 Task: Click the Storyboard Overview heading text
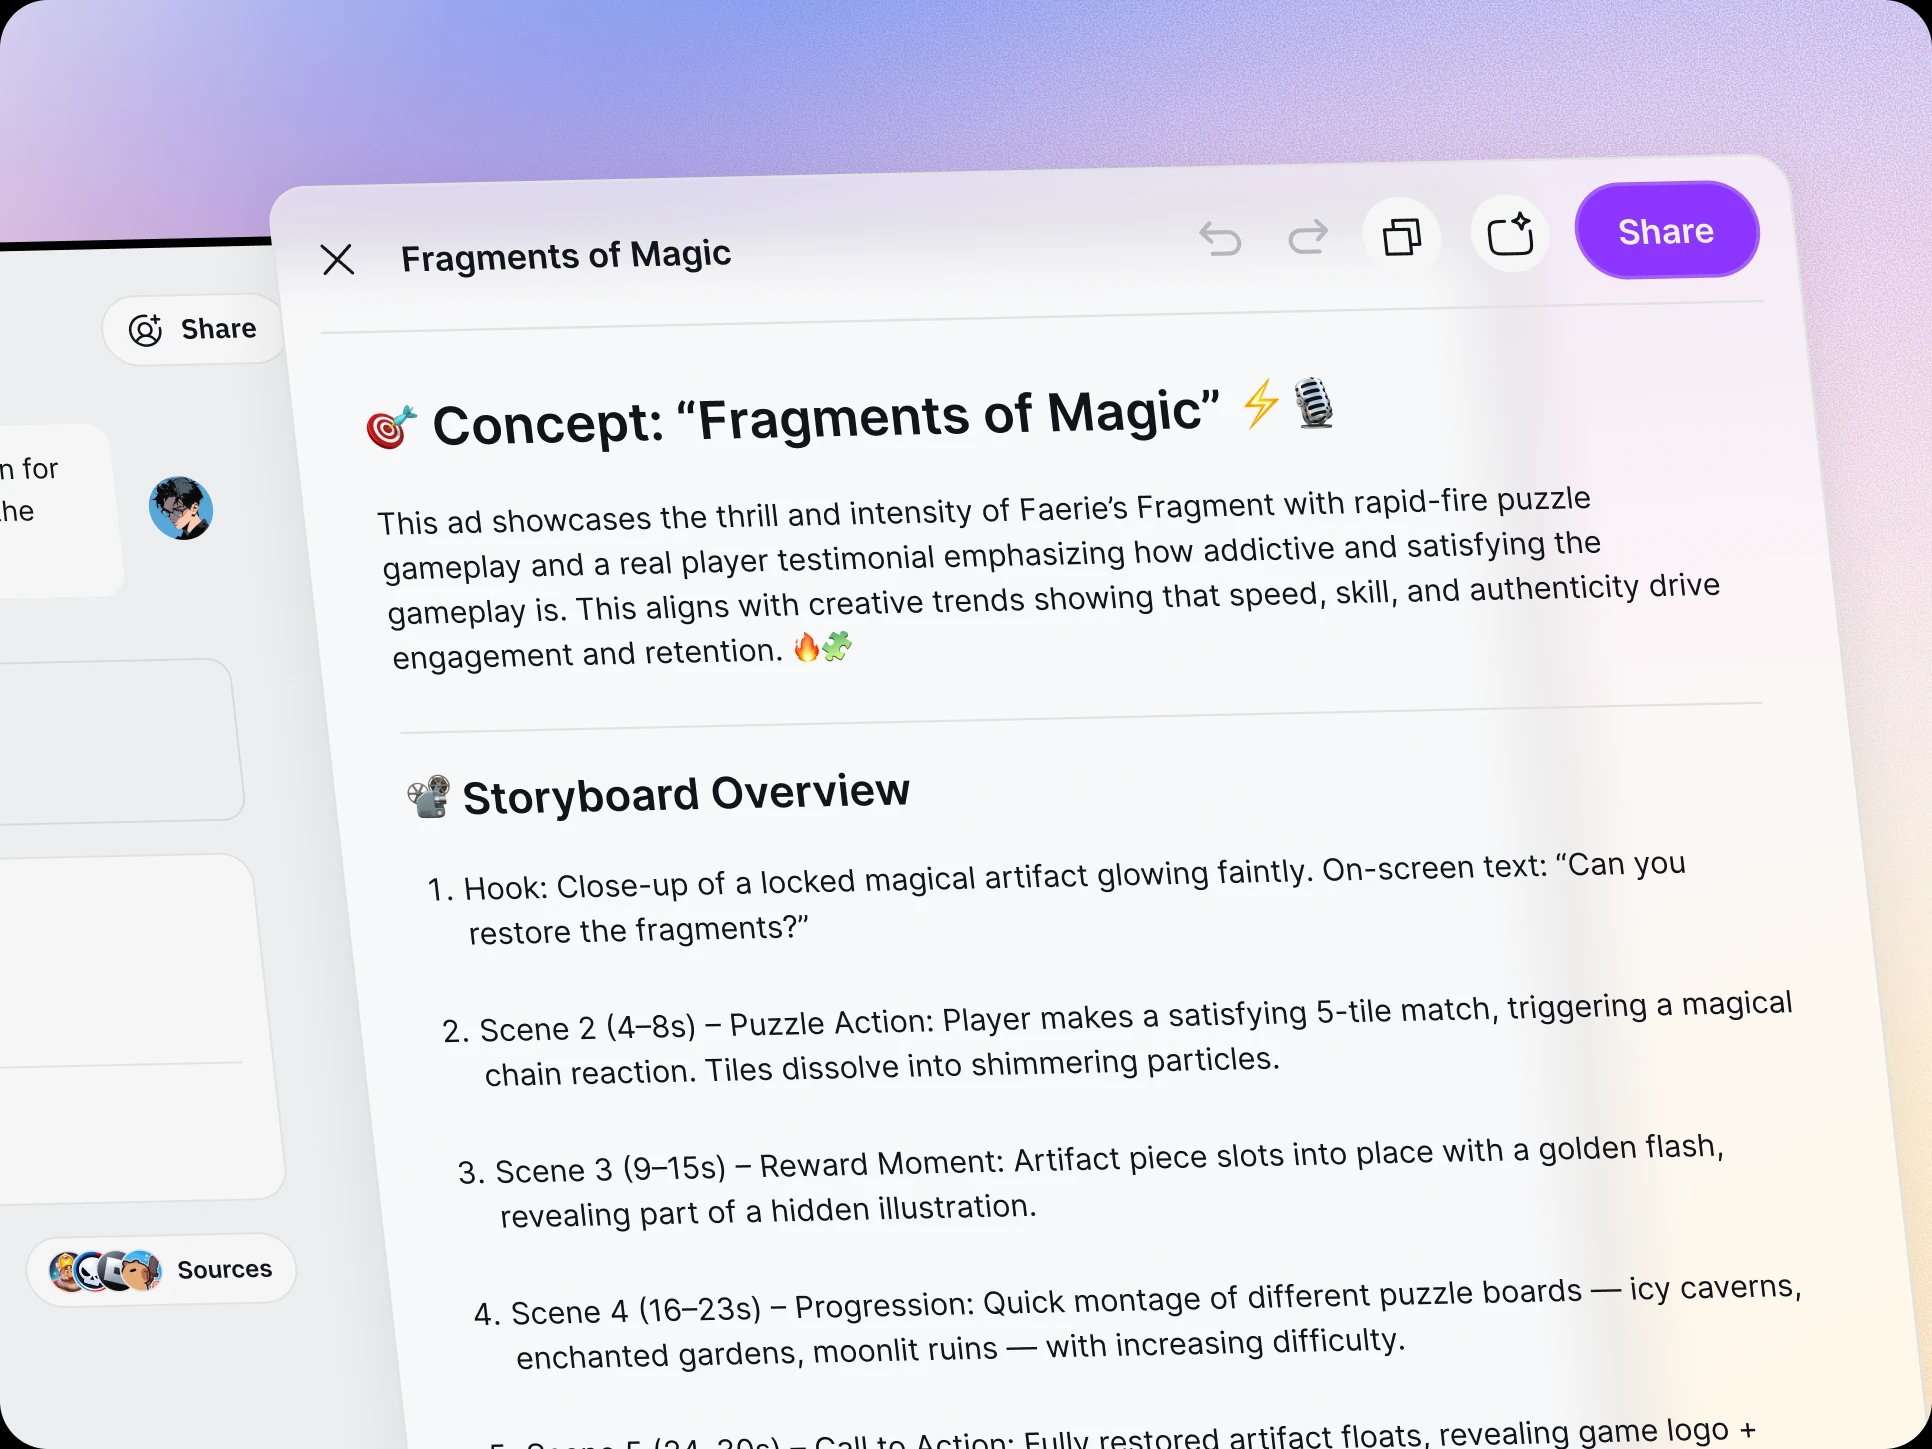pyautogui.click(x=686, y=794)
